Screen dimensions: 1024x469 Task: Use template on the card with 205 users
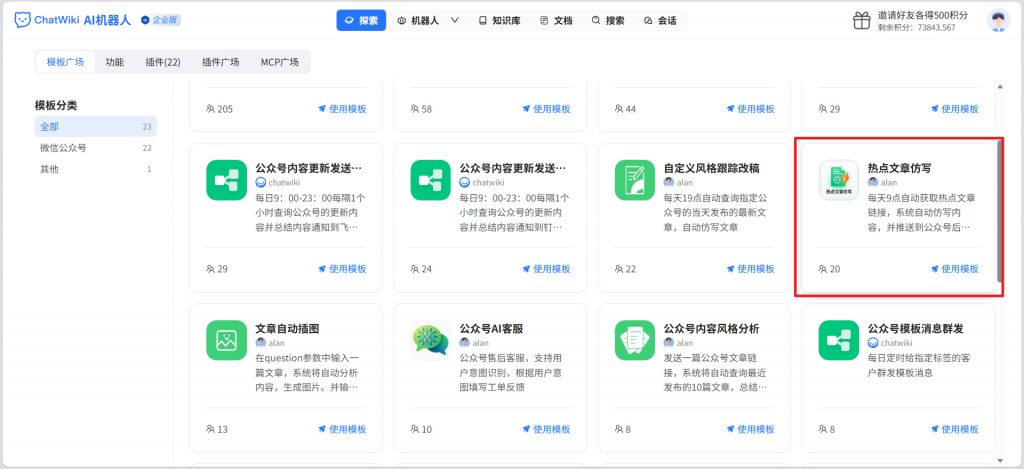coord(342,108)
